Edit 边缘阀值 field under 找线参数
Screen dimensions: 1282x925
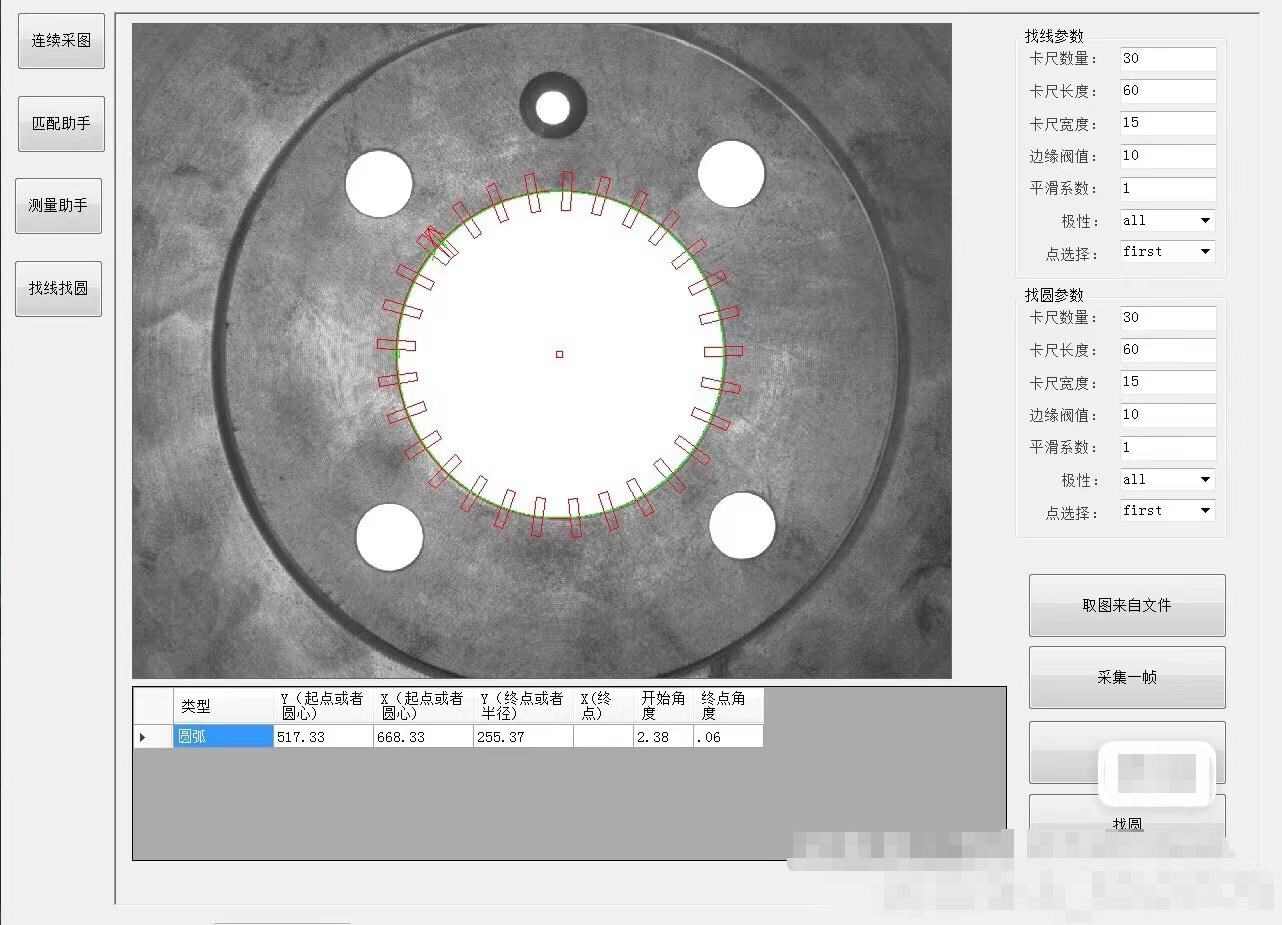[x=1168, y=156]
